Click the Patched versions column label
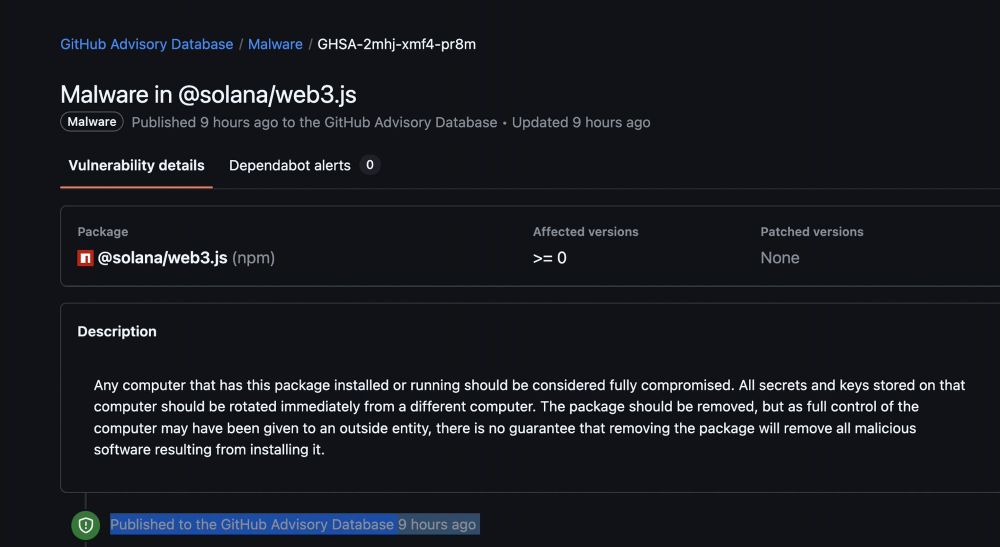This screenshot has width=1000, height=547. [x=812, y=231]
